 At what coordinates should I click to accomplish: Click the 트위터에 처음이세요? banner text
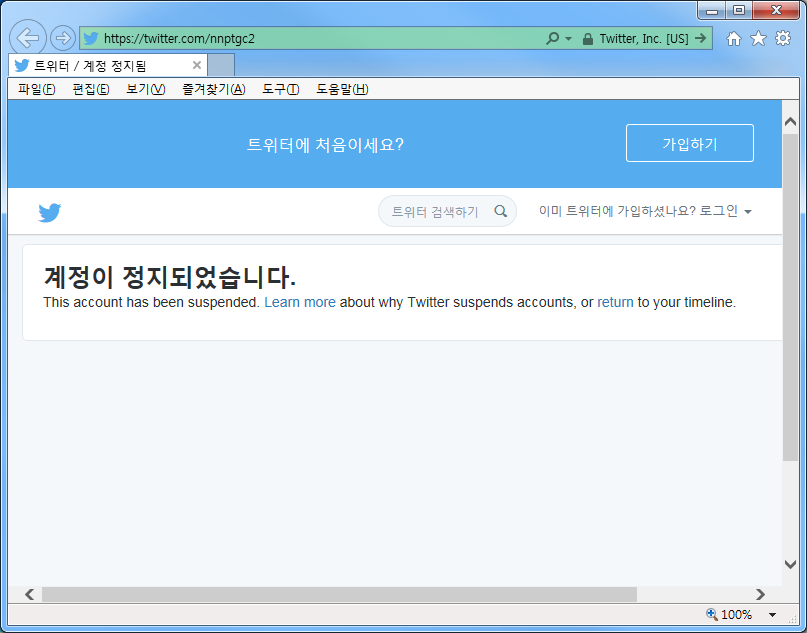[x=325, y=145]
